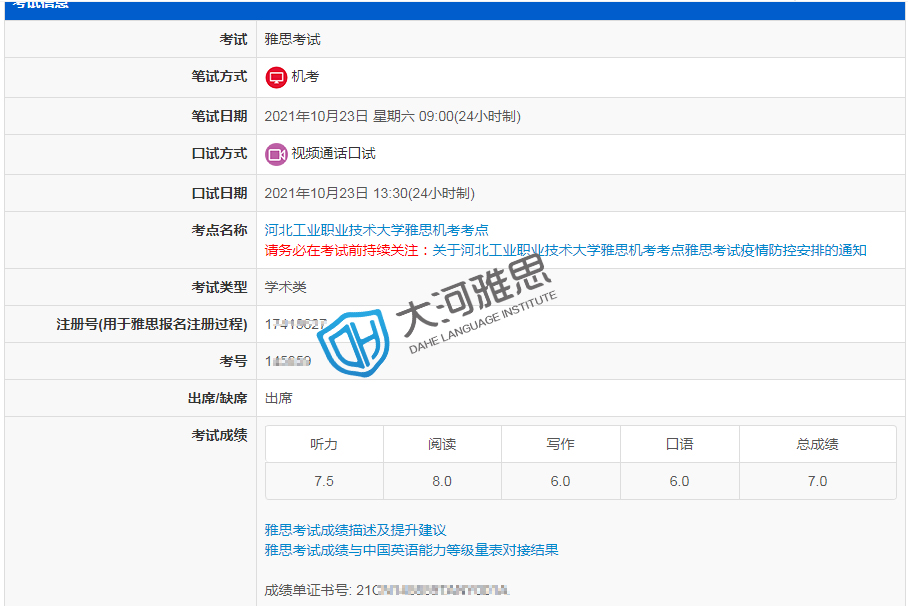Open 雅思考试成绩描述及提升建议 link
This screenshot has width=908, height=606.
[x=356, y=530]
